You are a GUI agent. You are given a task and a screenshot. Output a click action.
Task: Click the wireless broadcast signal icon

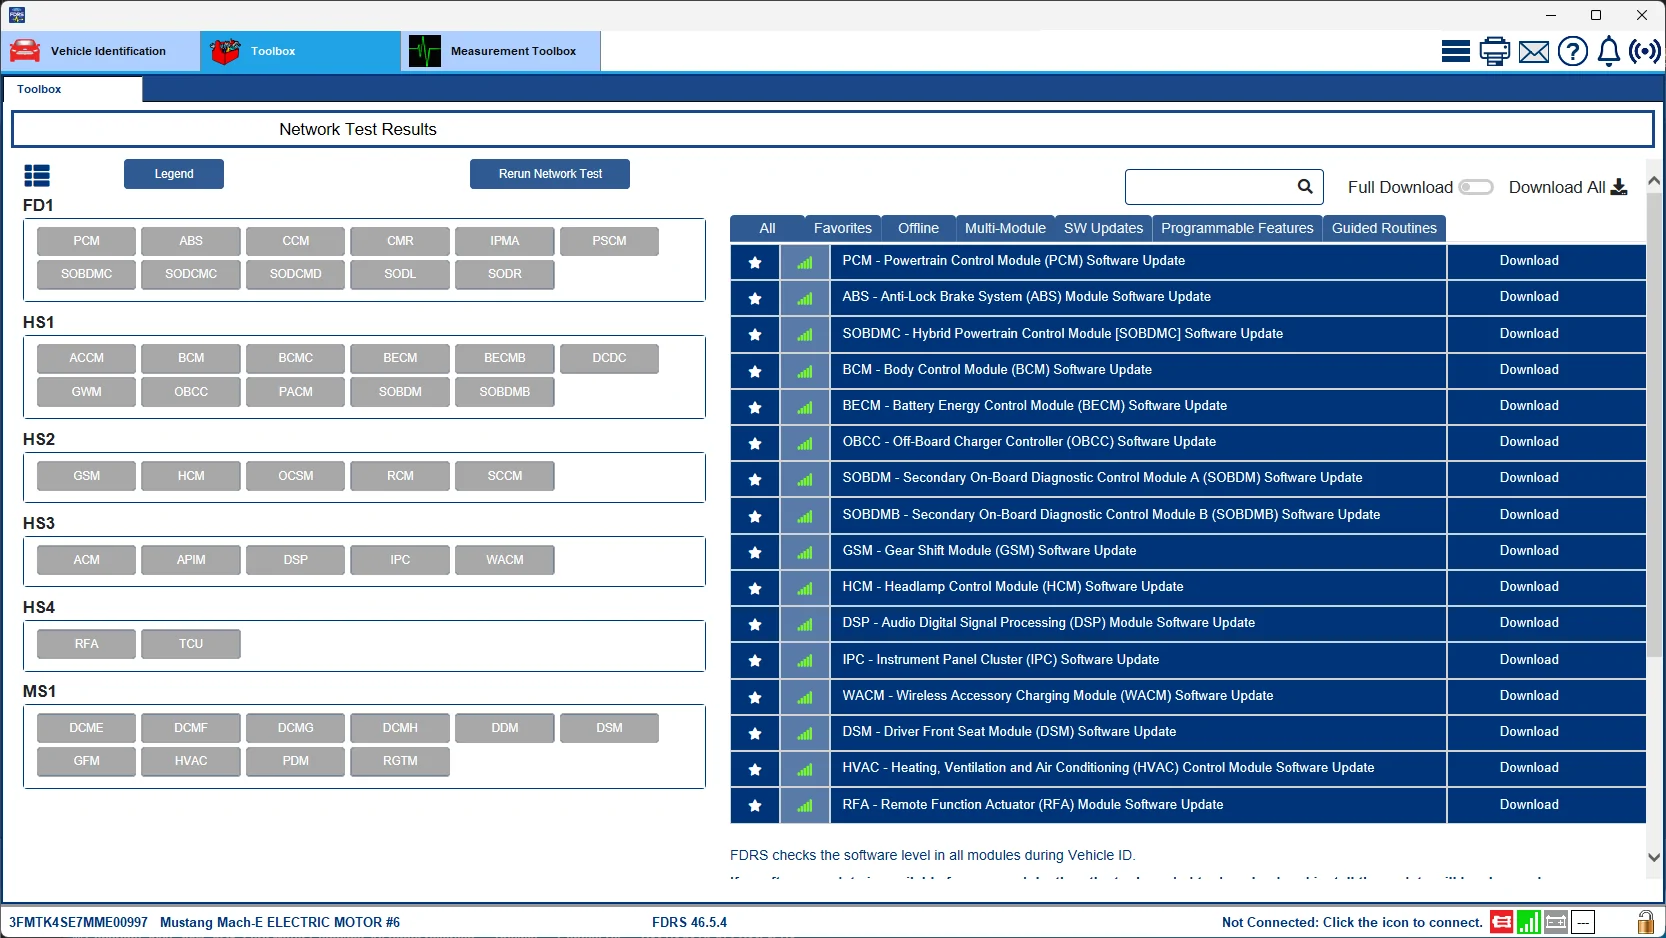coord(1645,51)
